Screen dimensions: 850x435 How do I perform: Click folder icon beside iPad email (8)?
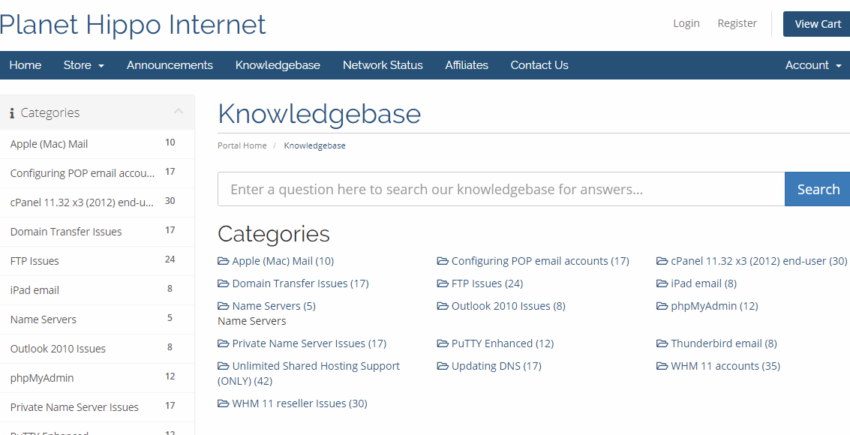(x=662, y=283)
